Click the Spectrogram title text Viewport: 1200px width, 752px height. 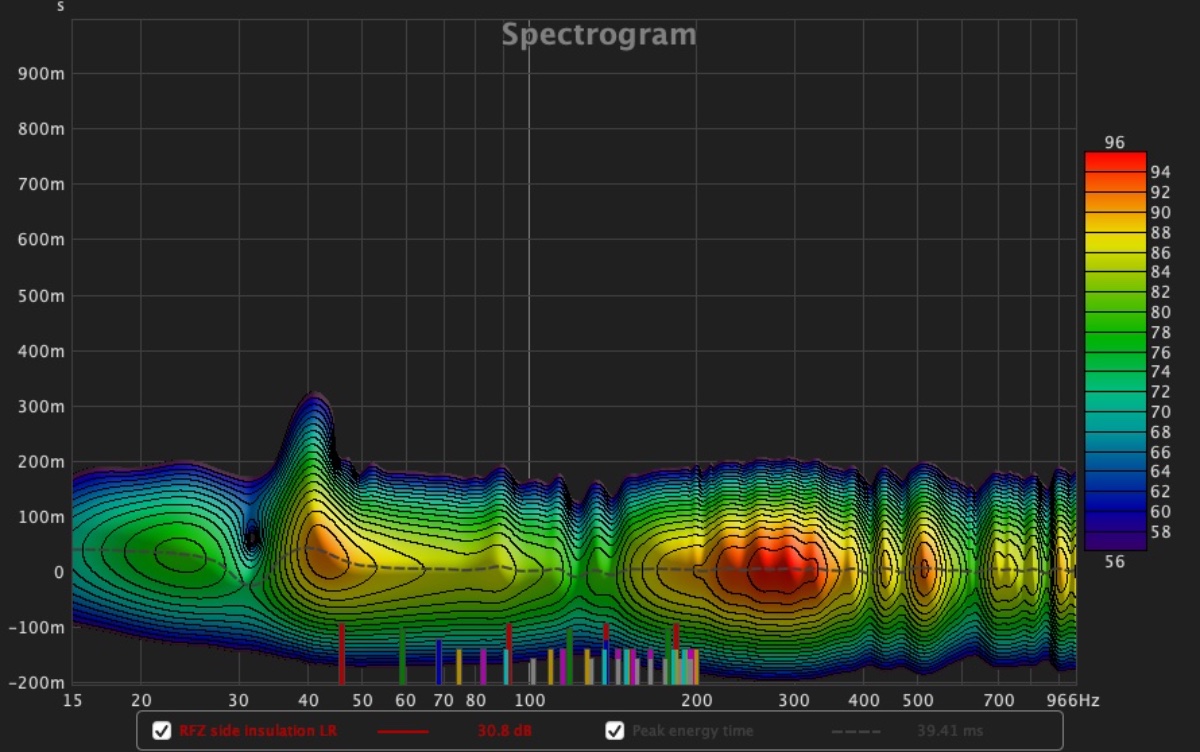[598, 35]
